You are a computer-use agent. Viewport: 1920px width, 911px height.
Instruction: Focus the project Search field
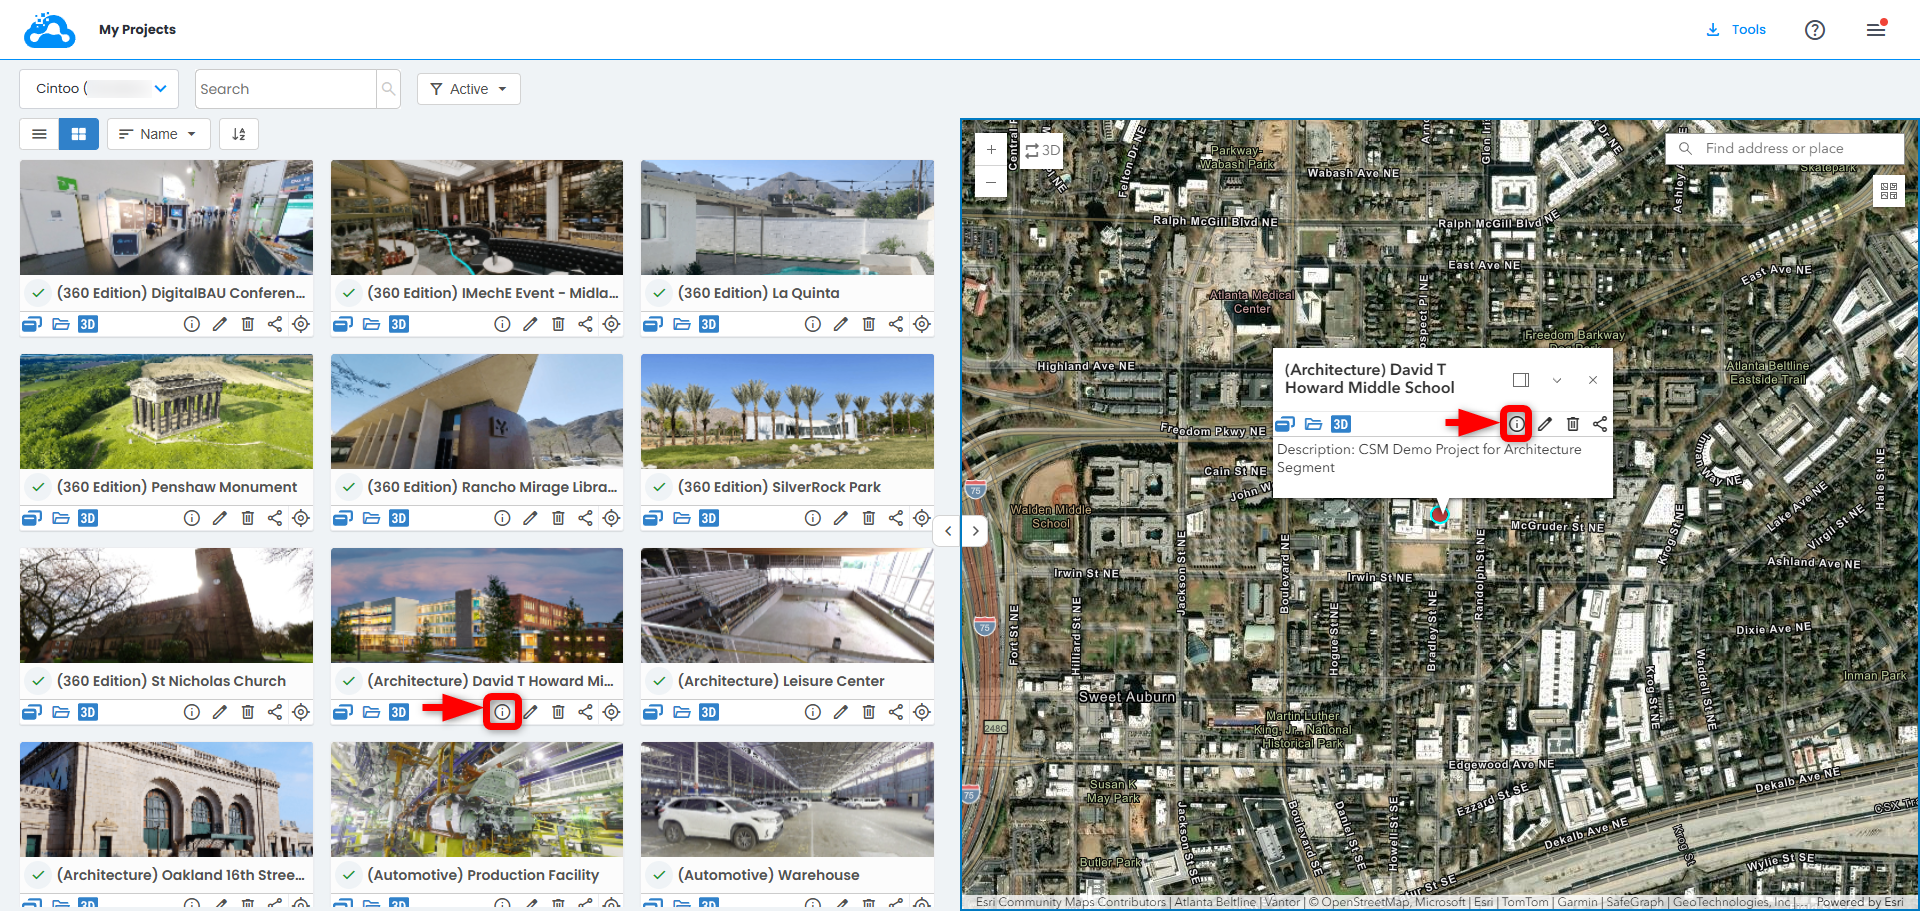pyautogui.click(x=286, y=89)
